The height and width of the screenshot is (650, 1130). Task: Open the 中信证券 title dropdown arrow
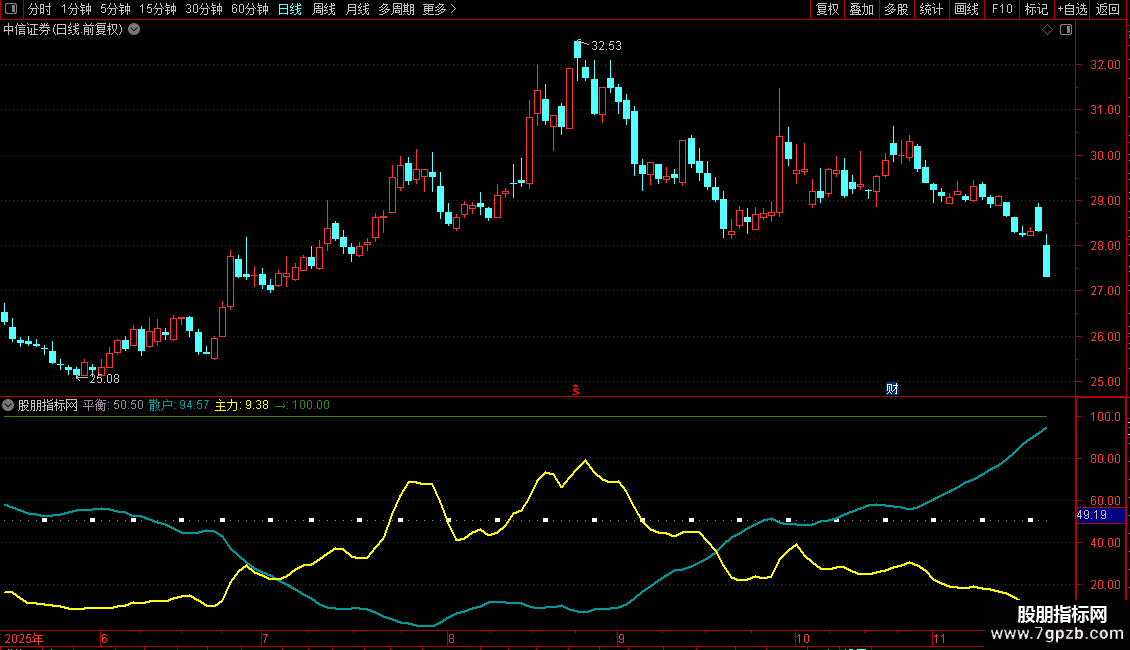(135, 29)
